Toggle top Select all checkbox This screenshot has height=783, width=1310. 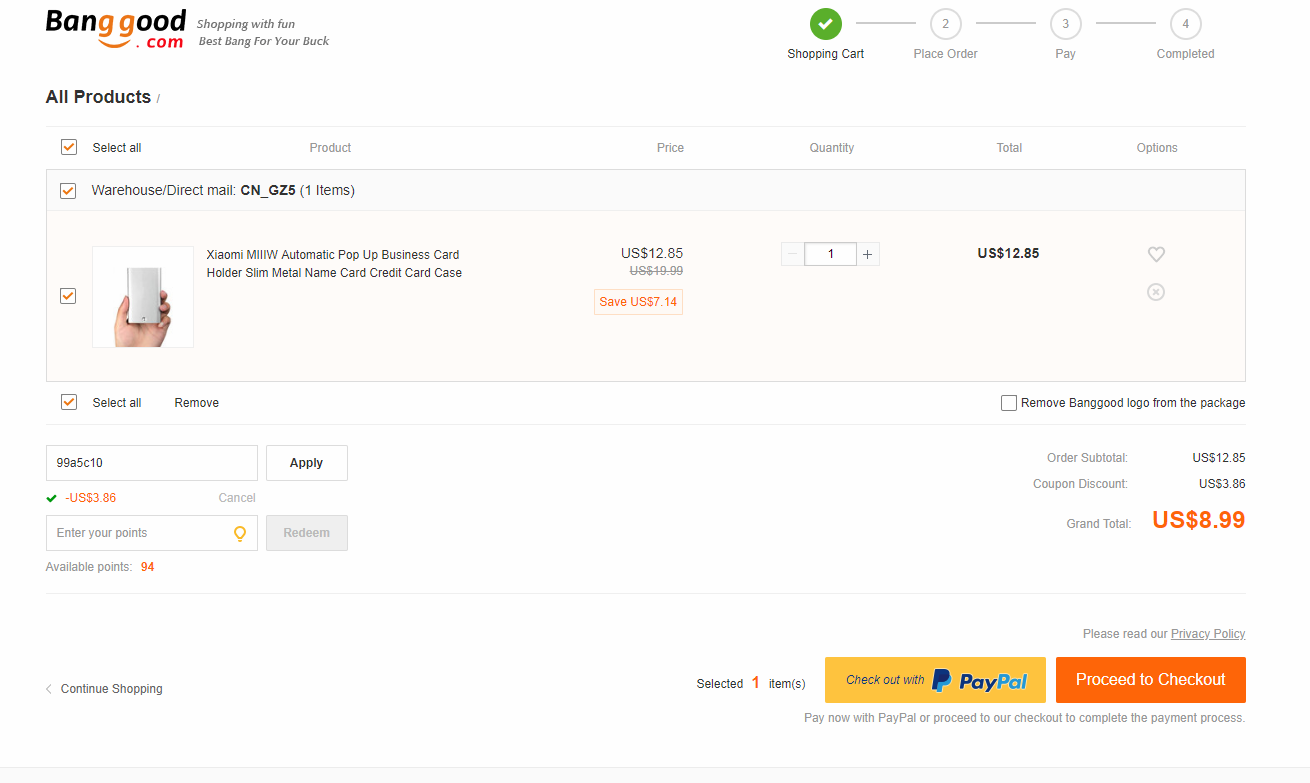69,147
